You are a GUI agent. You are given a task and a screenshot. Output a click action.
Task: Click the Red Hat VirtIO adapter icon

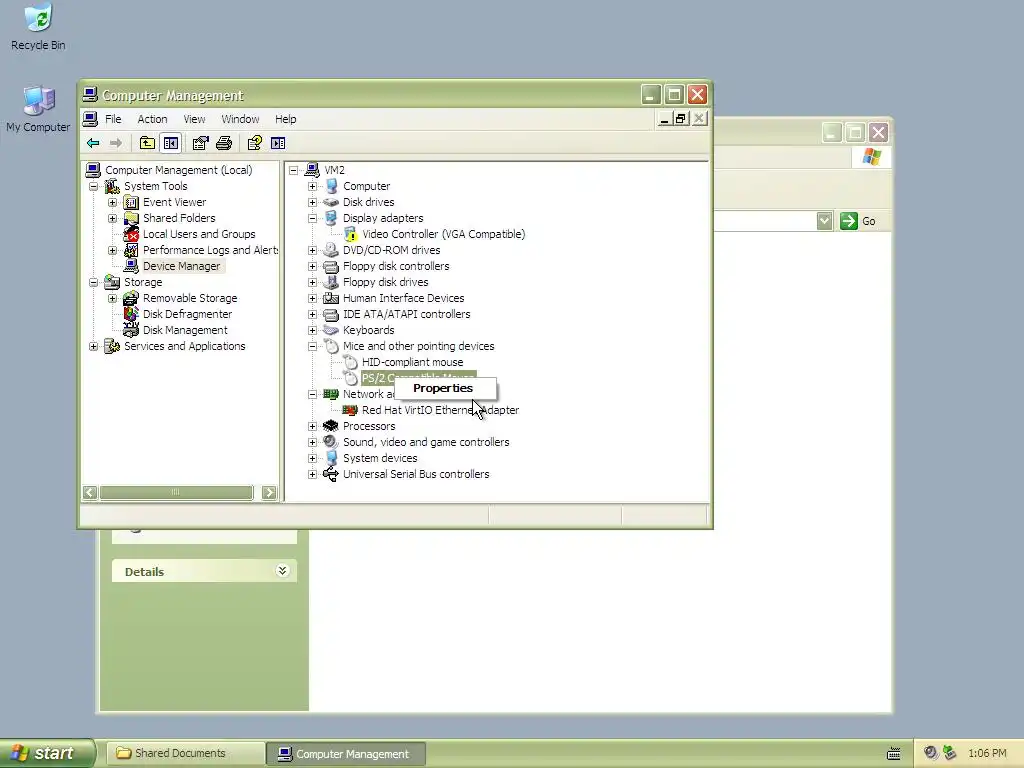(x=350, y=410)
